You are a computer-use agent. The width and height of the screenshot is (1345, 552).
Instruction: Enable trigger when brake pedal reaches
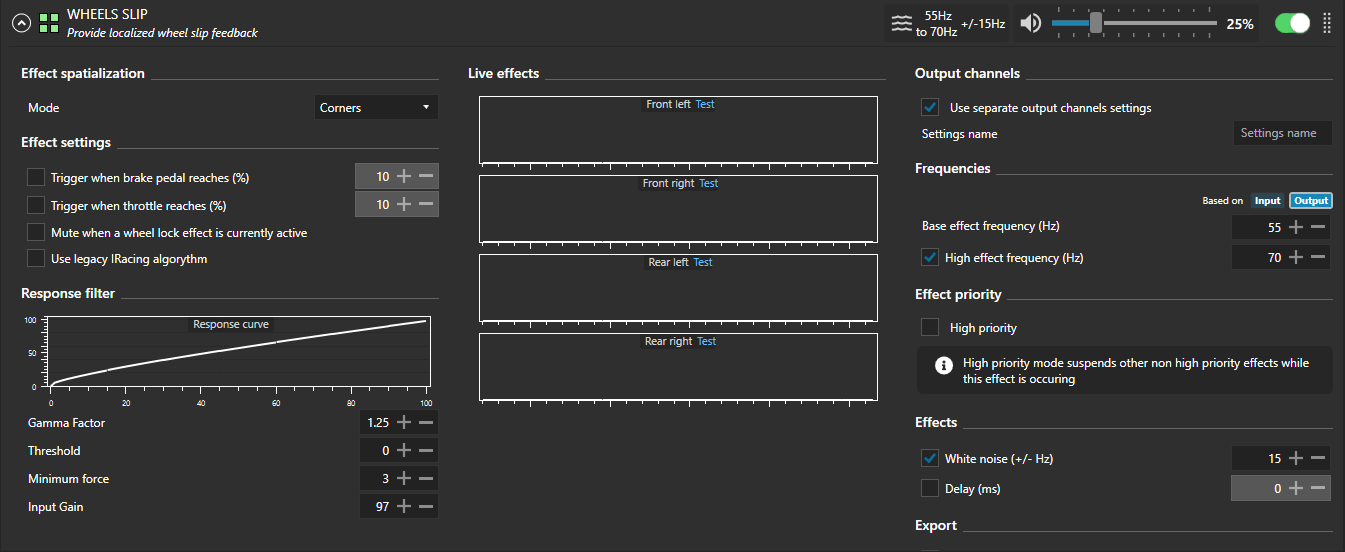click(36, 178)
